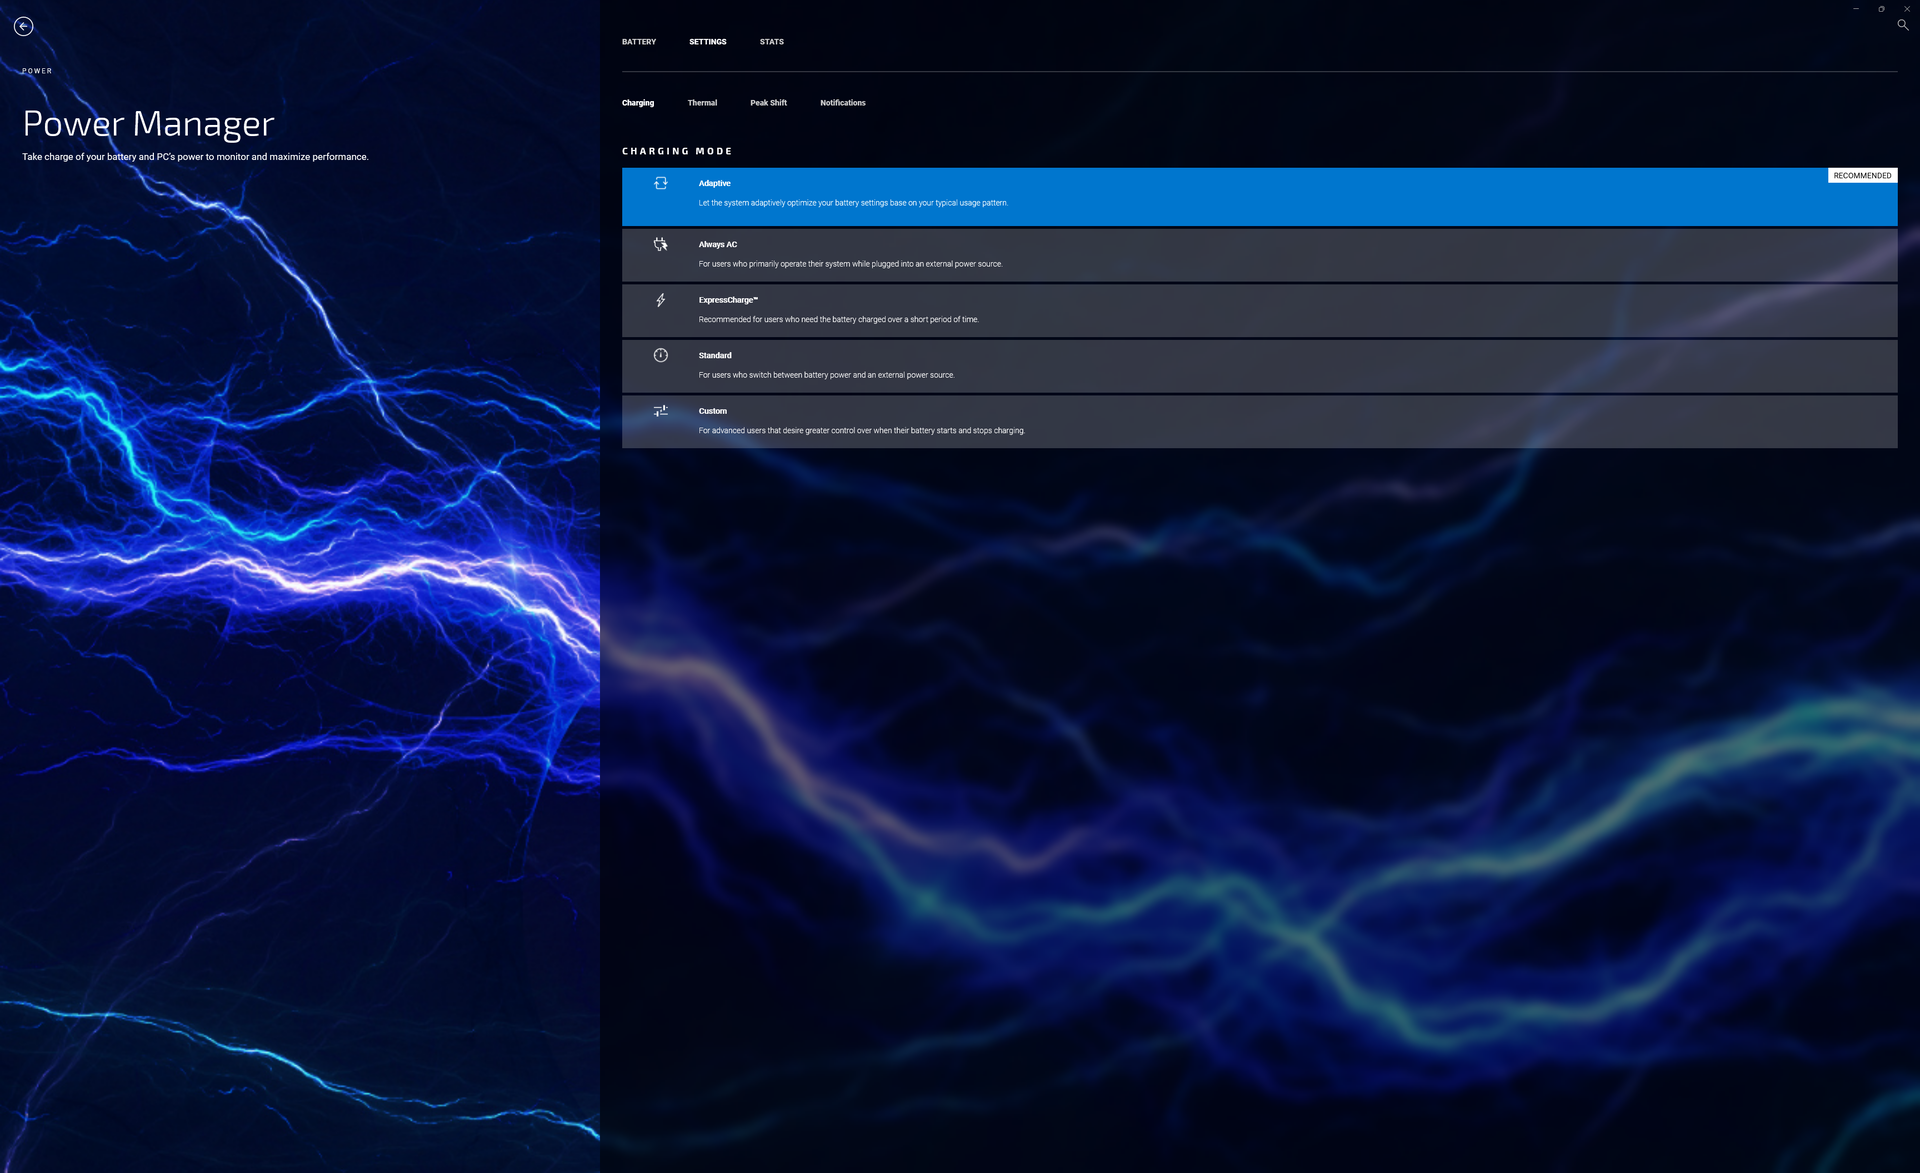
Task: Click the back arrow icon
Action: (x=24, y=27)
